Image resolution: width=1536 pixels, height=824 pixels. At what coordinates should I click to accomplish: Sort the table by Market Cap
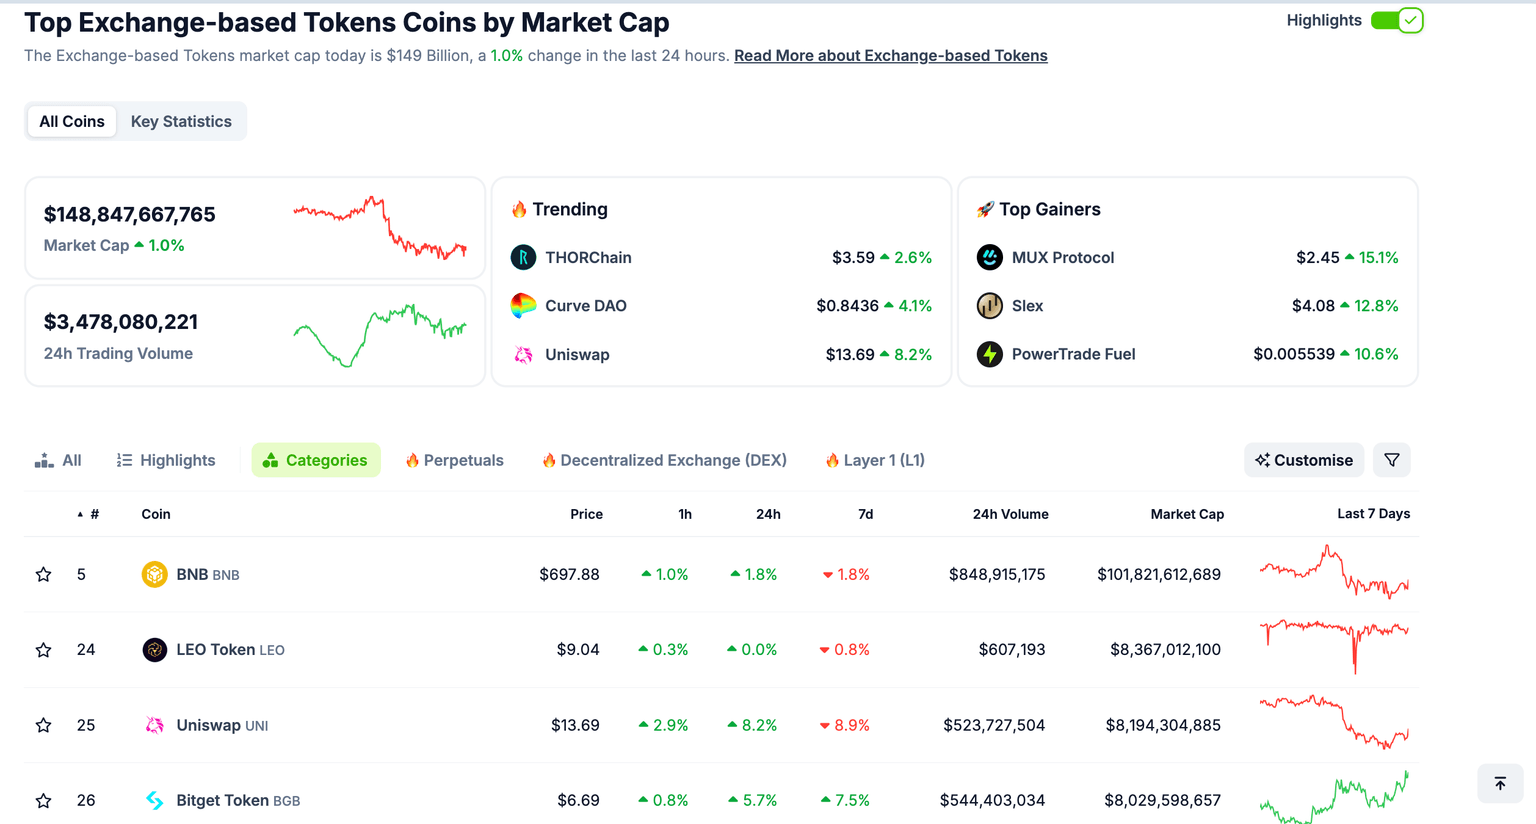click(x=1186, y=514)
